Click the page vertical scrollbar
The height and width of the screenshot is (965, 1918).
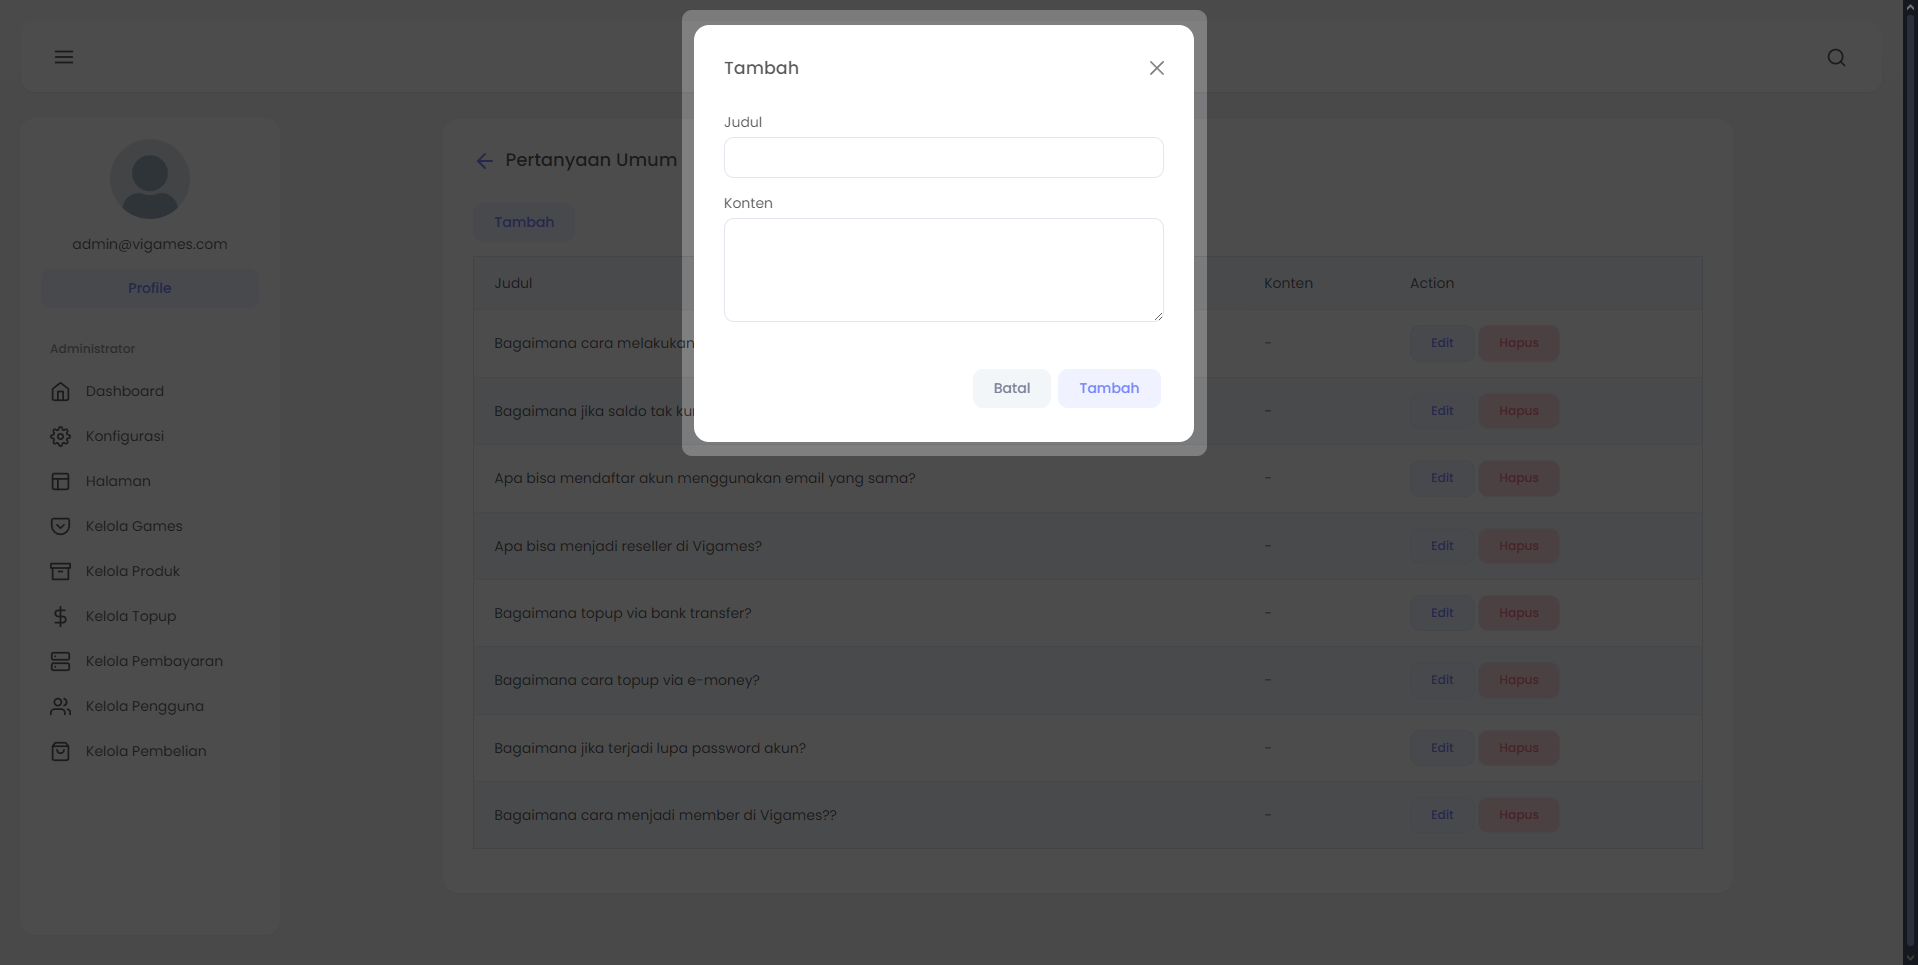(1910, 482)
